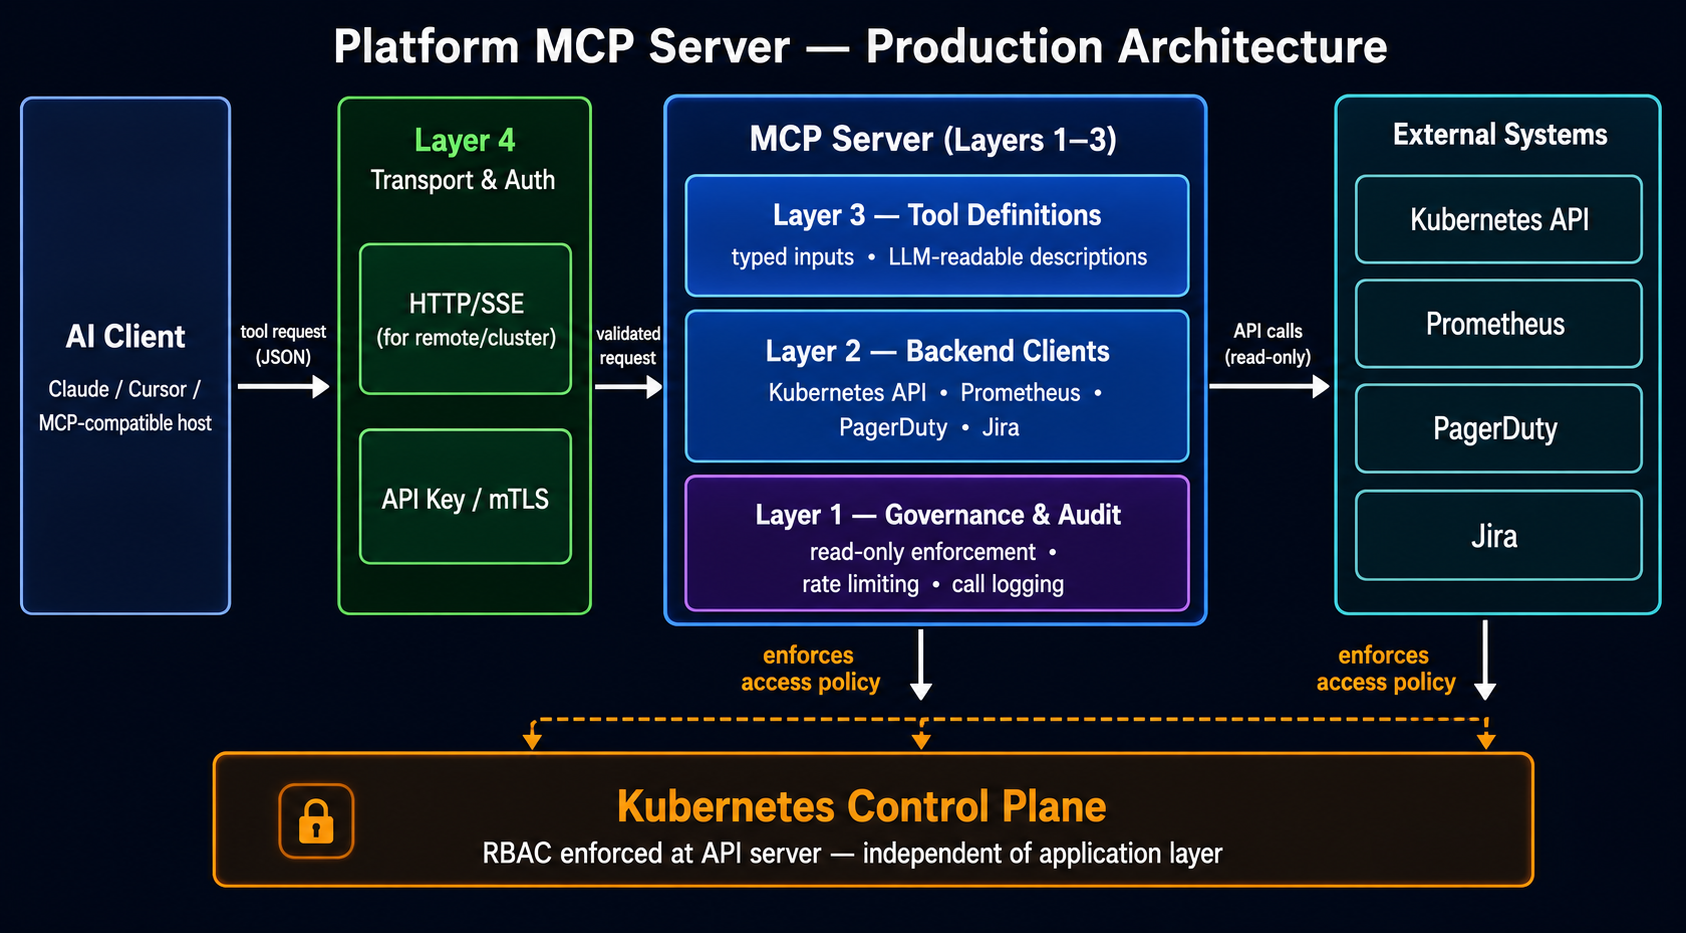This screenshot has width=1686, height=933.
Task: Click 'typed inputs • LLM-readable descriptions' text
Action: point(939,257)
